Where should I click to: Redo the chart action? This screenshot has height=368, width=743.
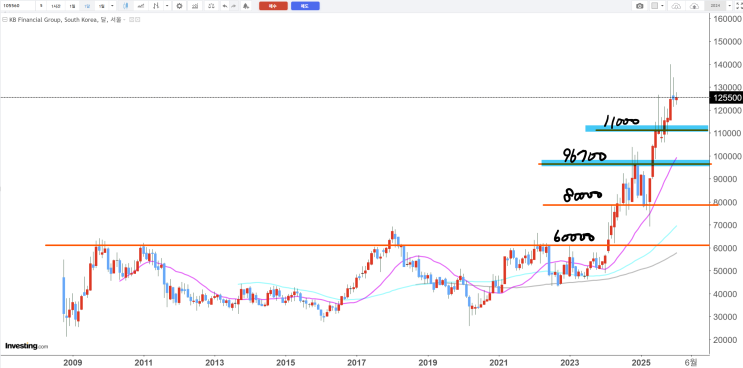click(x=234, y=6)
